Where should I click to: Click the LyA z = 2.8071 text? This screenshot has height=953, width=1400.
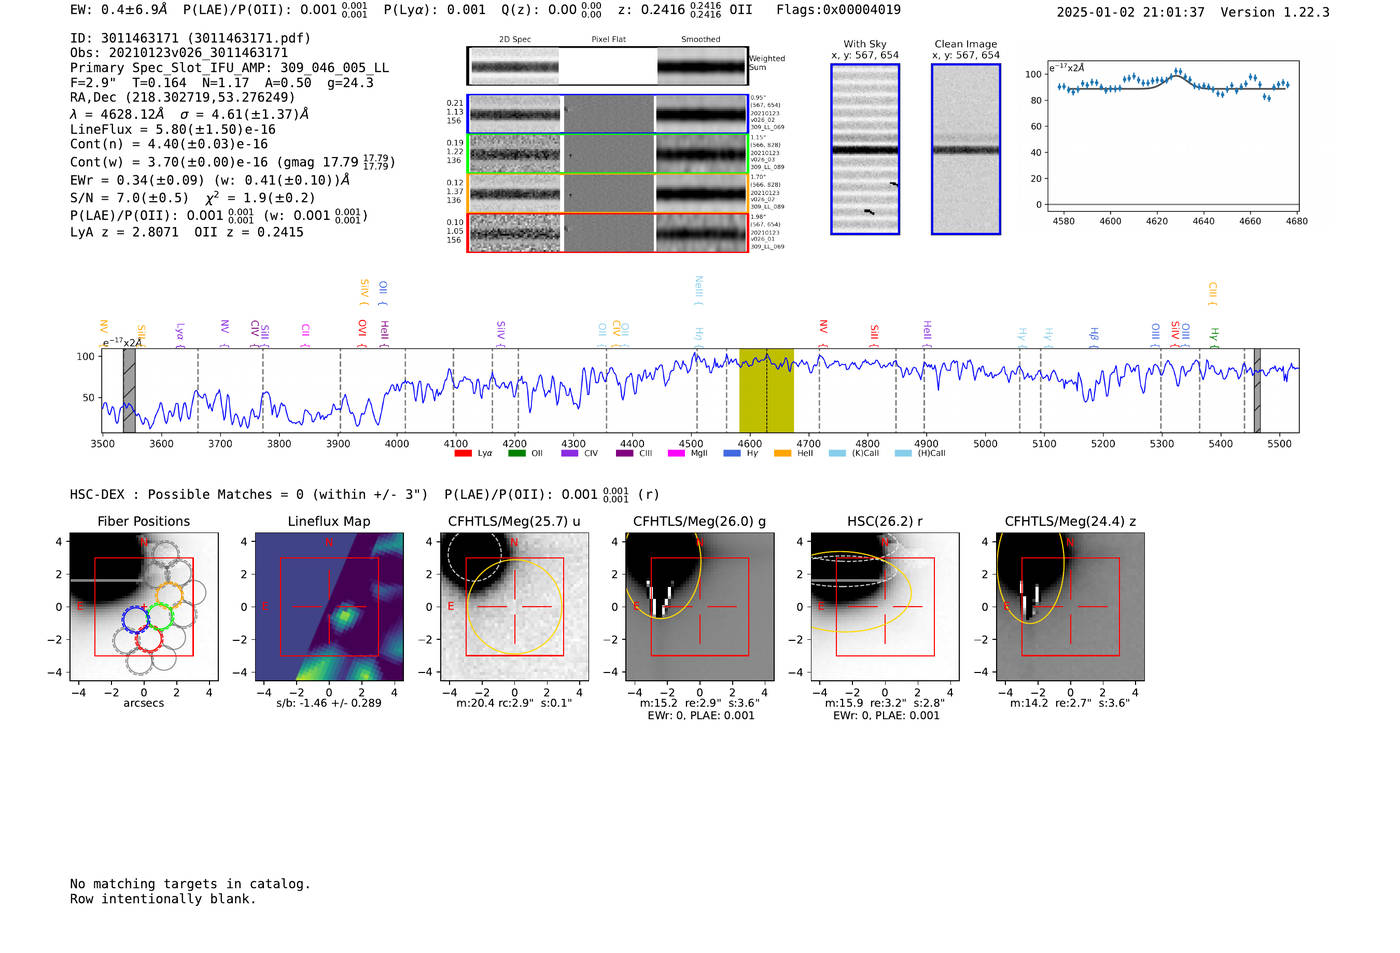125,232
